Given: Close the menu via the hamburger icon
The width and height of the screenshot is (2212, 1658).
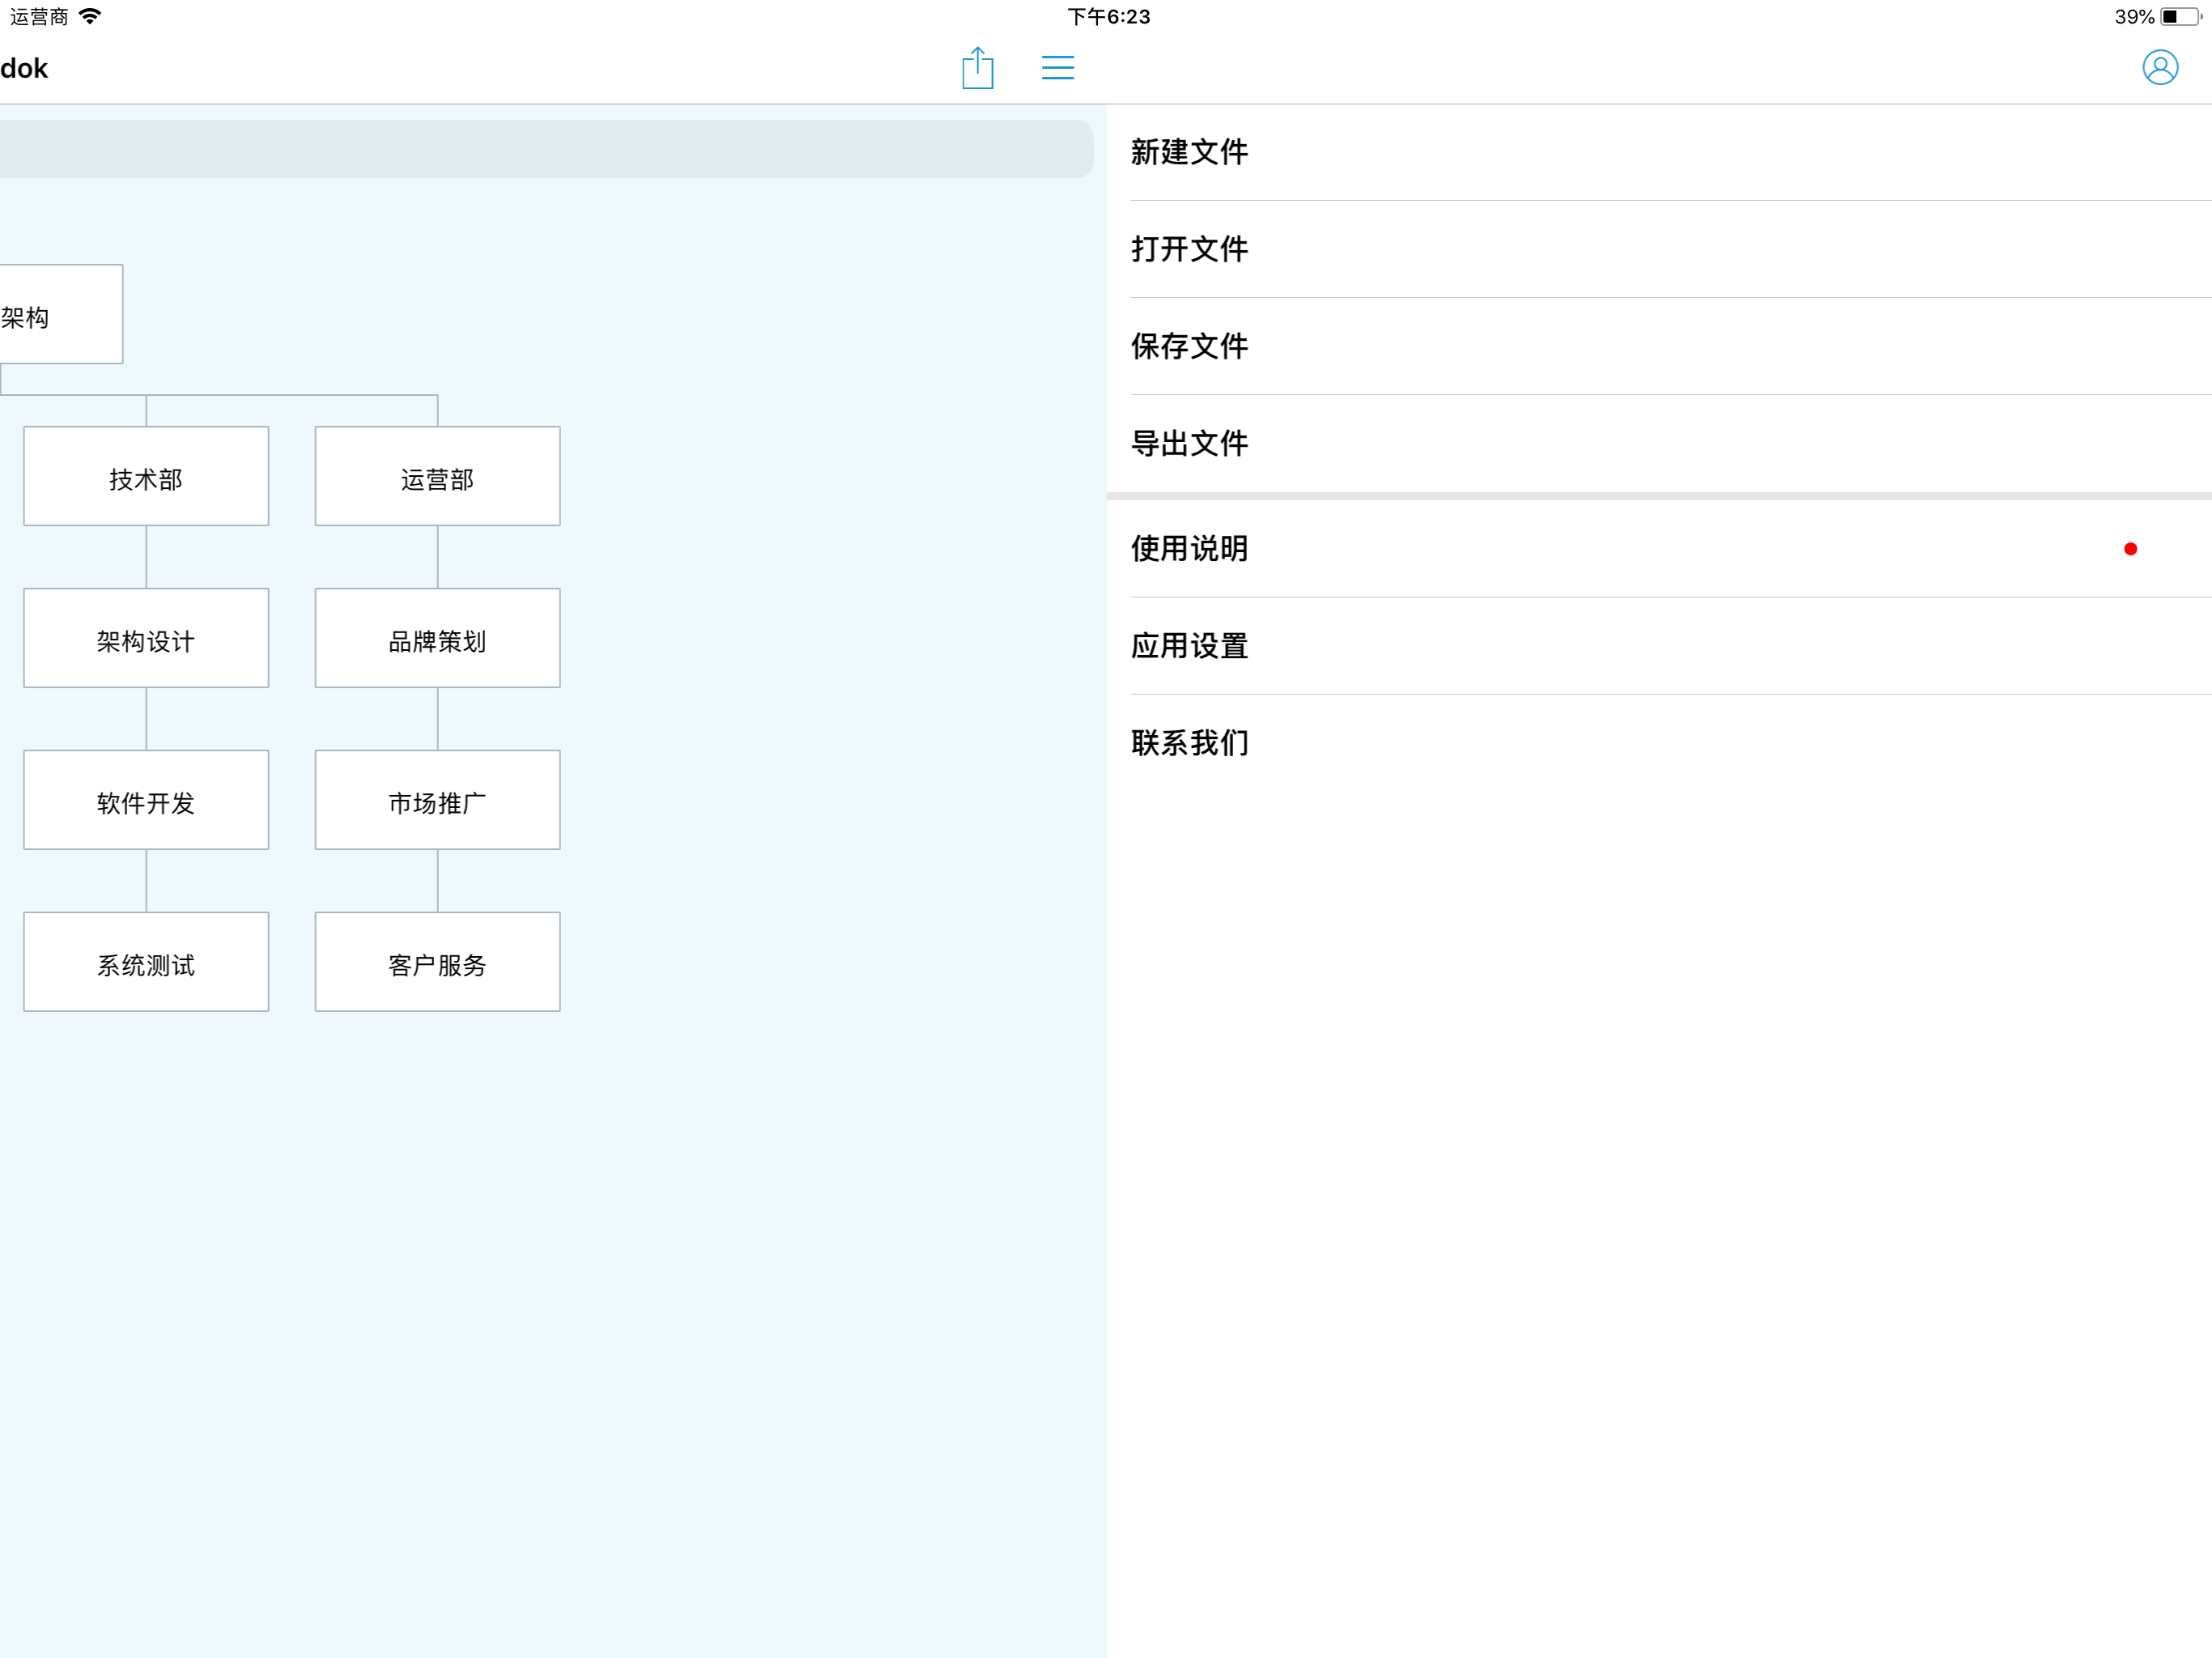Looking at the screenshot, I should (x=1057, y=68).
